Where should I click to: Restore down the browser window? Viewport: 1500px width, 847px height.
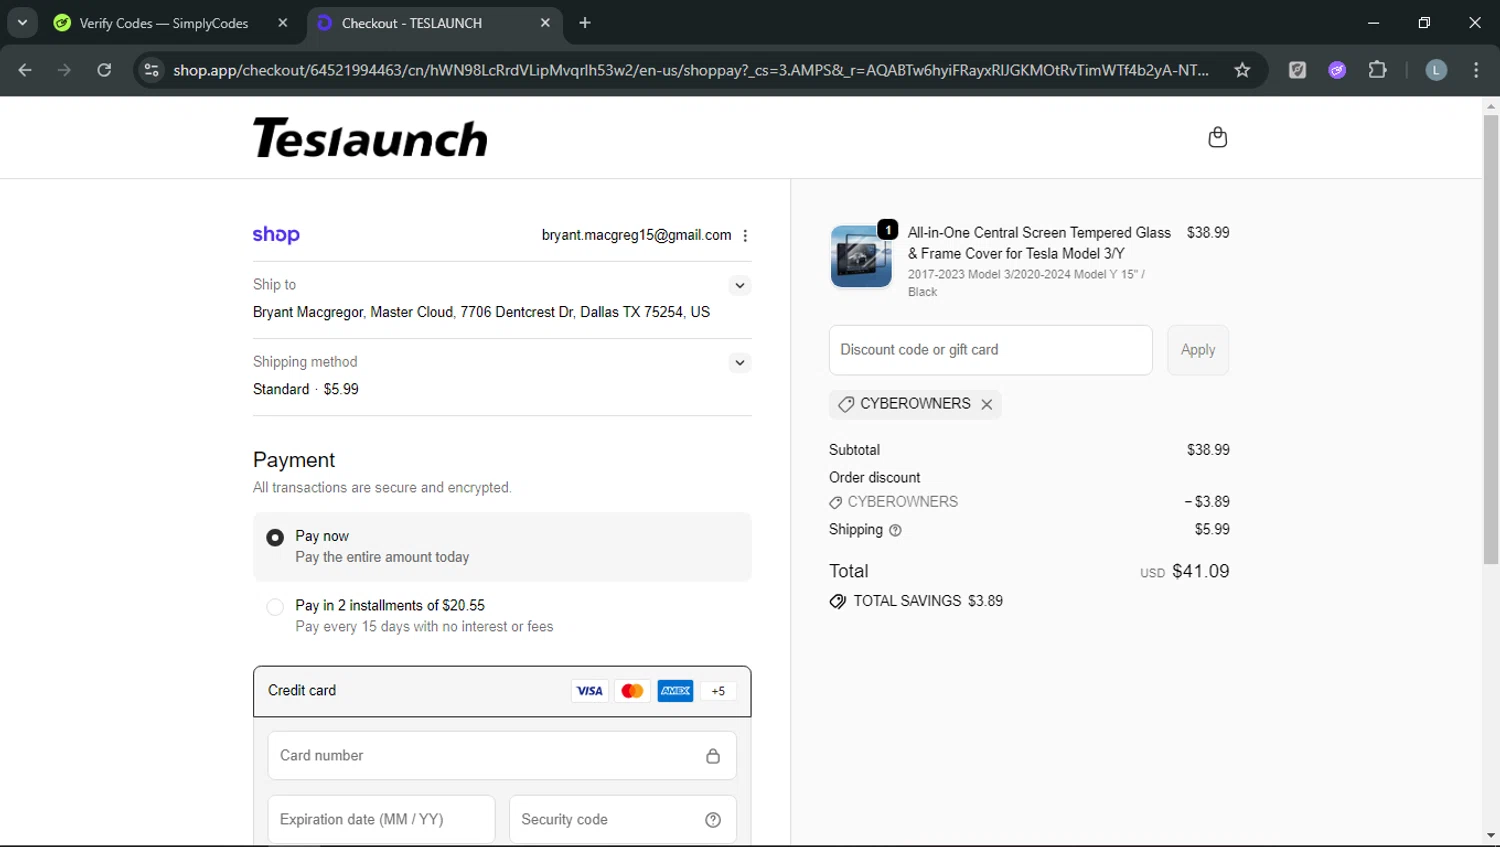tap(1424, 23)
